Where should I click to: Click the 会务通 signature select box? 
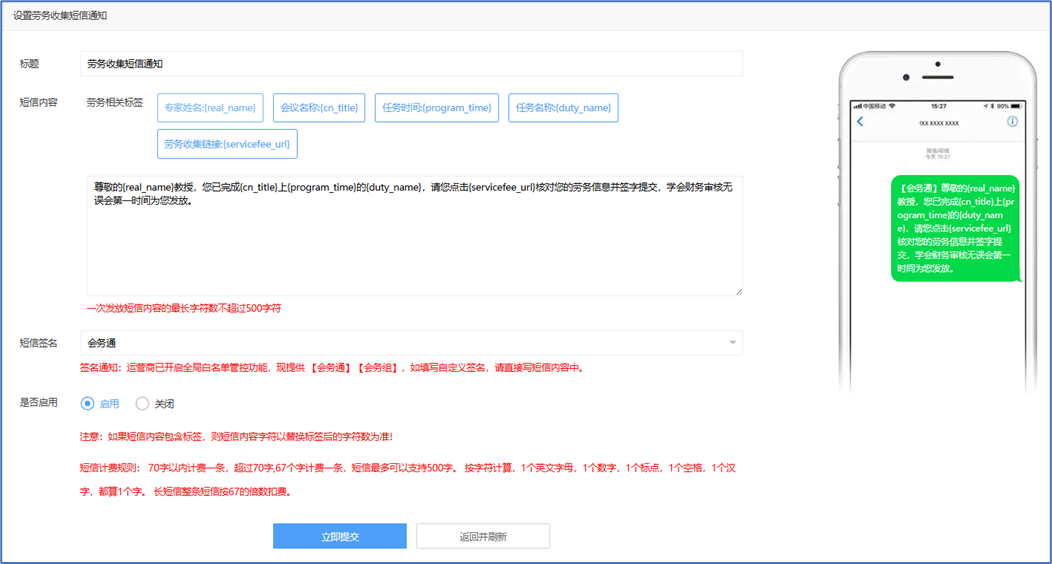click(x=411, y=343)
